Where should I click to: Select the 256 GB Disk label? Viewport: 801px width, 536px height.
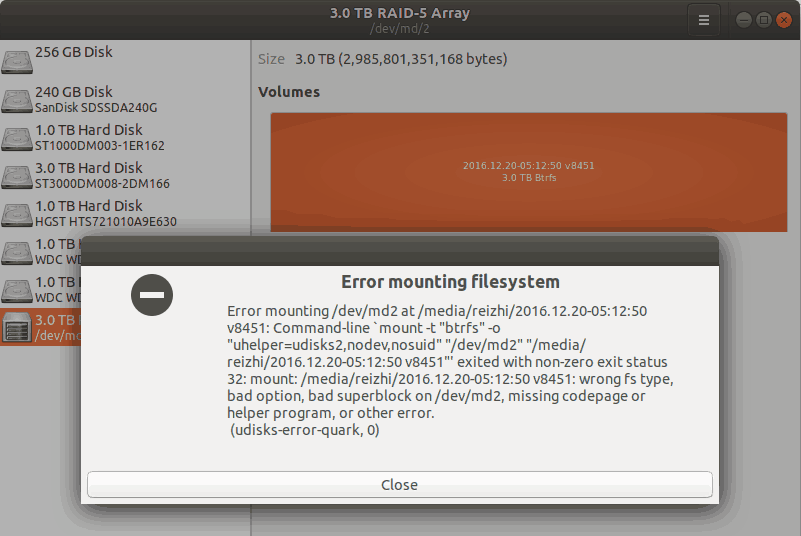pyautogui.click(x=74, y=52)
